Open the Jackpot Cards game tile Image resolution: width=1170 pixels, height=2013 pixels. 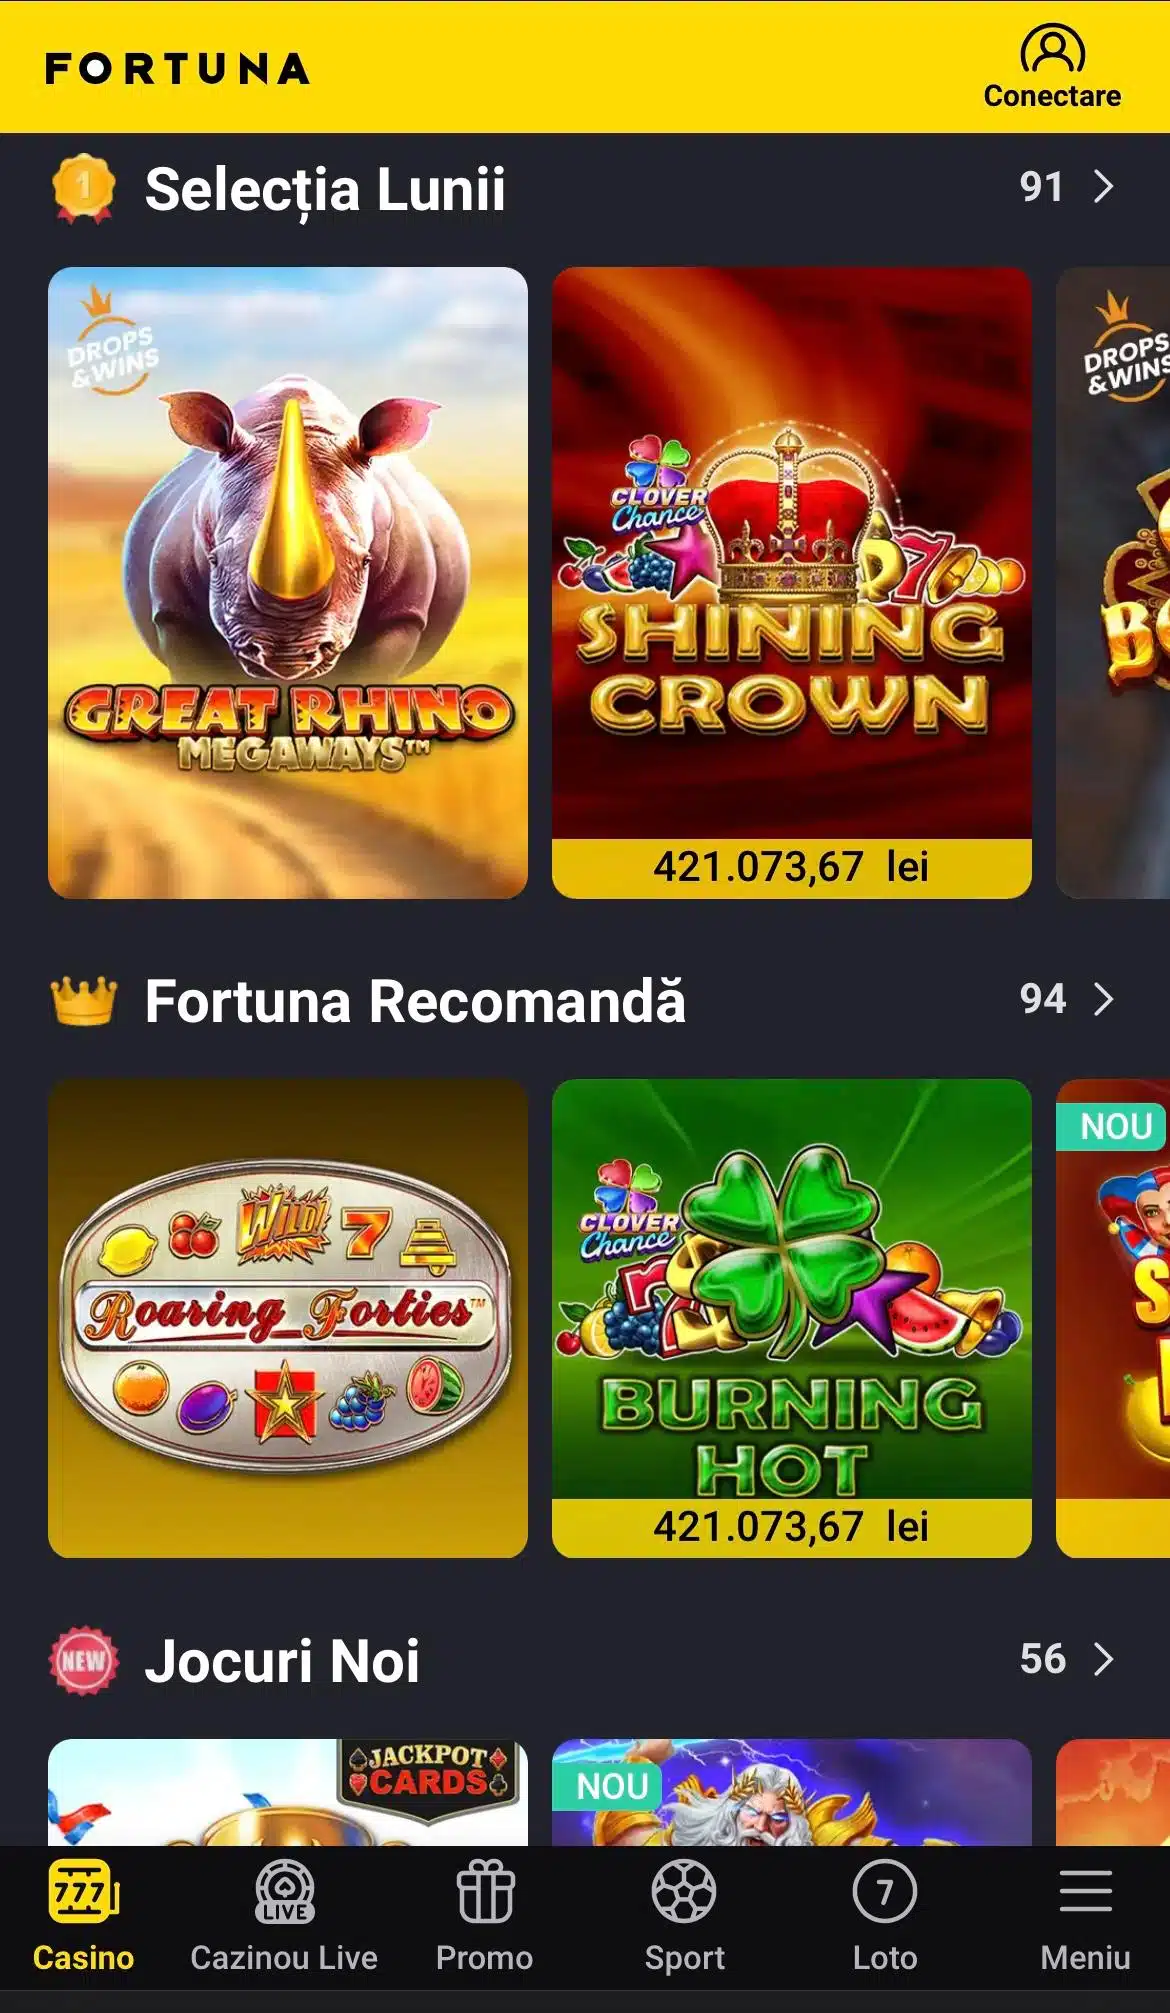coord(288,1792)
